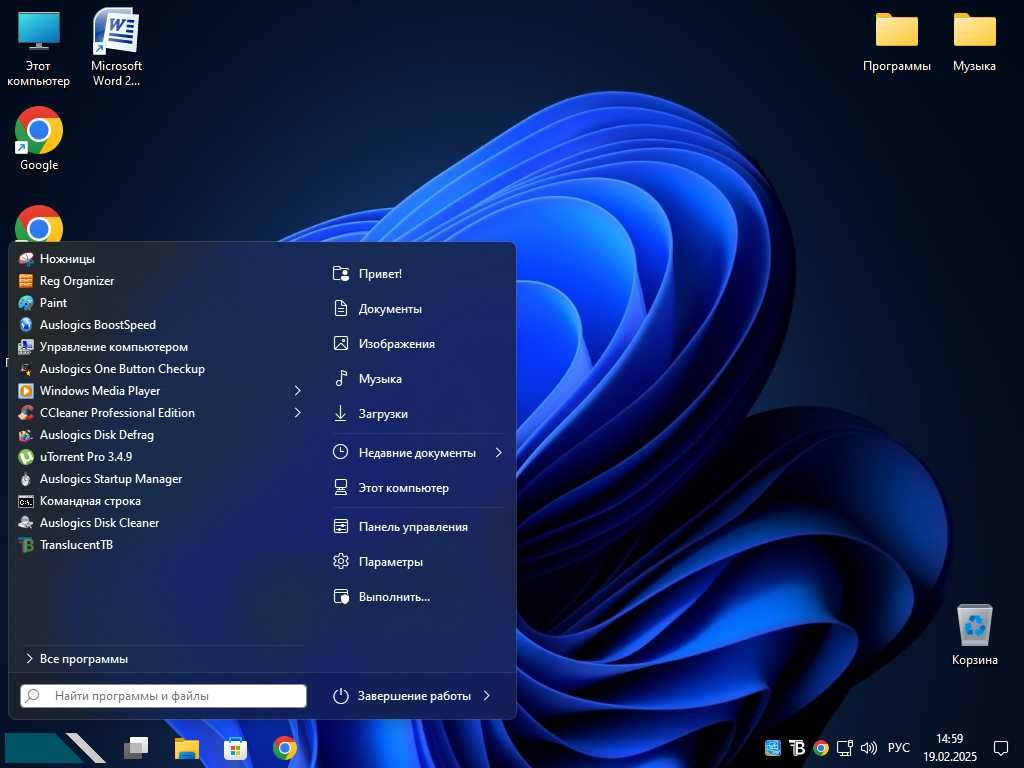1024x768 pixels.
Task: Click Завершение работы button
Action: coord(402,696)
